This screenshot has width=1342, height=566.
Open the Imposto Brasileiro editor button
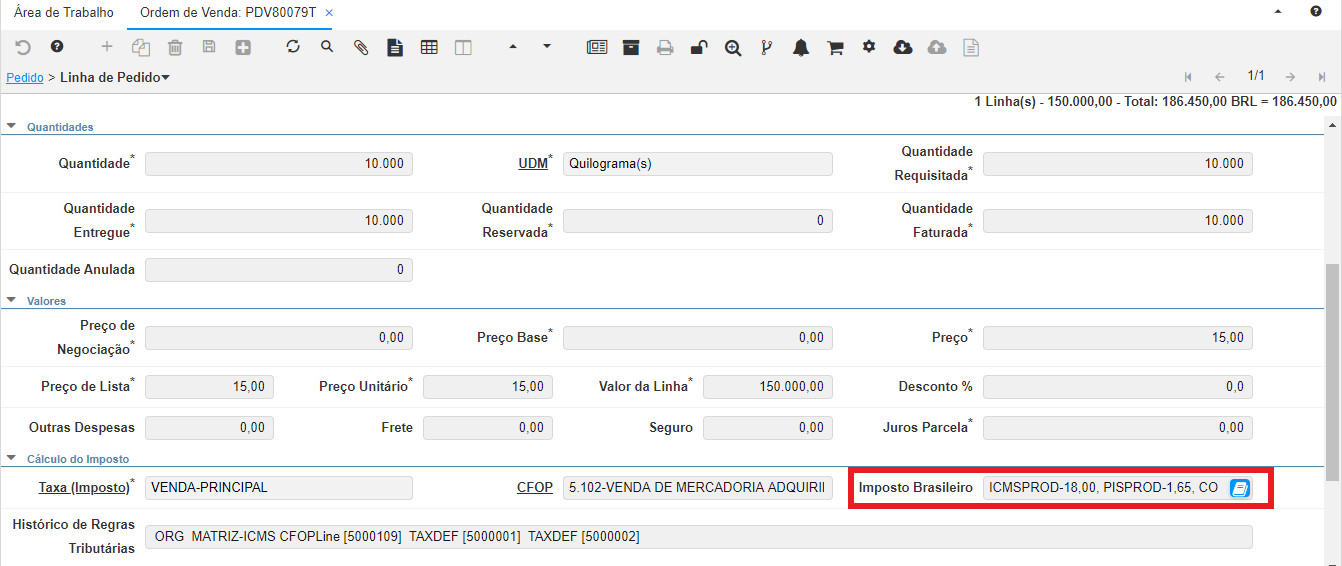click(x=1240, y=488)
